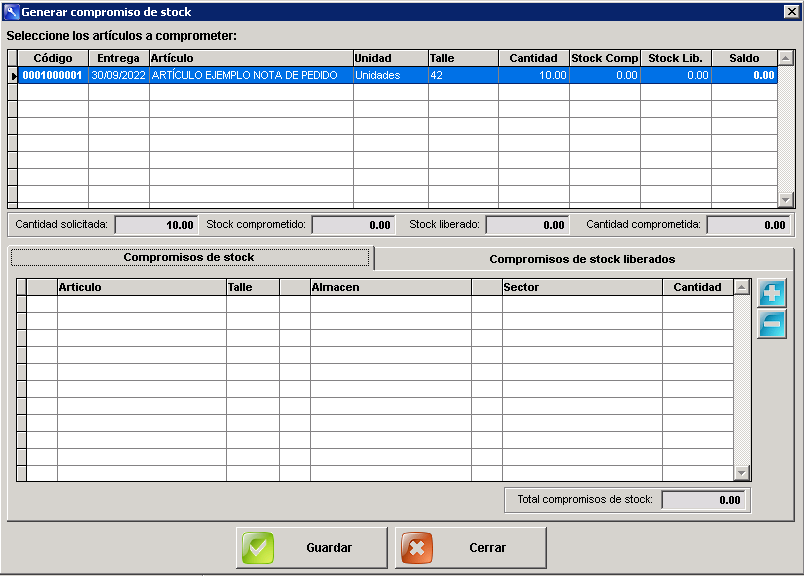The height and width of the screenshot is (576, 804).
Task: Open Compromisos de stock liberados tab
Action: [x=582, y=259]
